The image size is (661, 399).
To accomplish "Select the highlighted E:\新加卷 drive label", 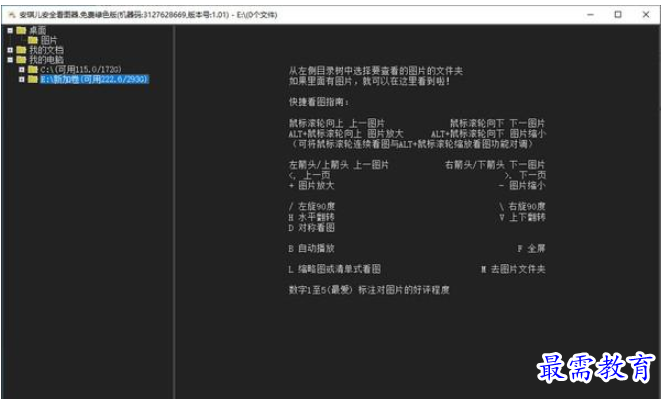I will point(94,79).
